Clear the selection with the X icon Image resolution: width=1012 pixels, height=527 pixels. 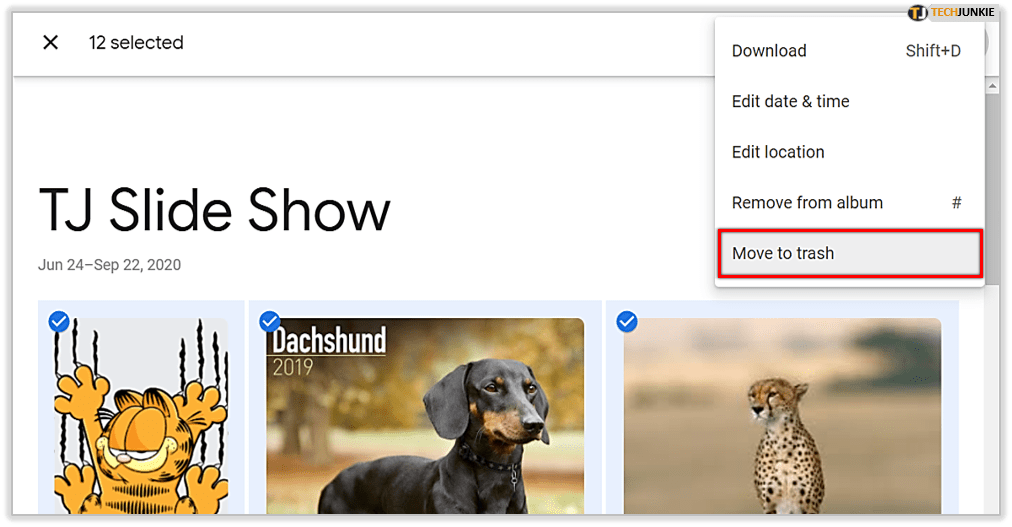coord(50,43)
